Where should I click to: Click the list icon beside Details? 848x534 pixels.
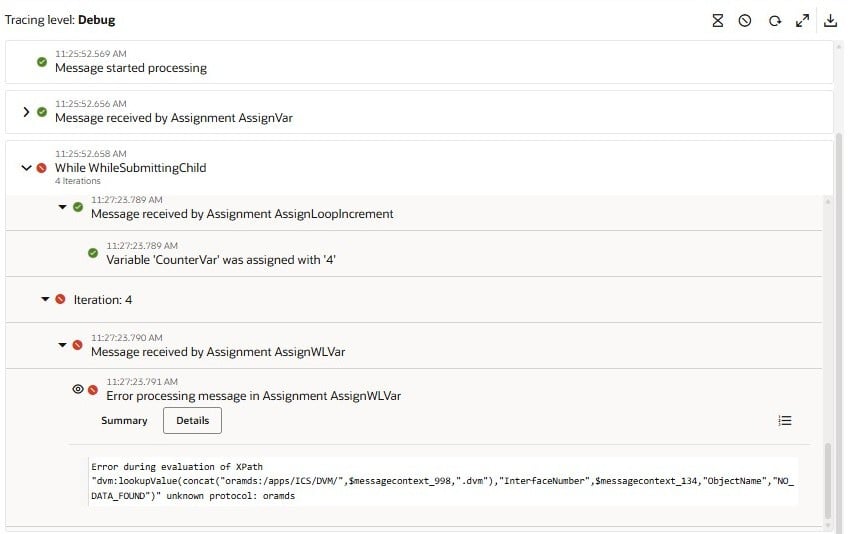click(785, 421)
